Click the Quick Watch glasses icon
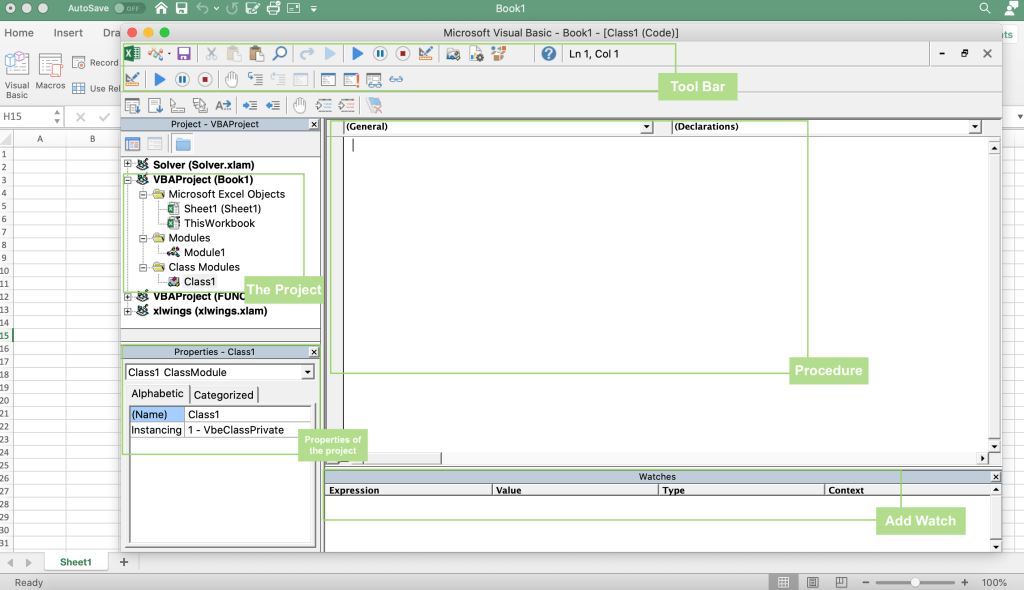Image resolution: width=1024 pixels, height=590 pixels. pos(396,80)
